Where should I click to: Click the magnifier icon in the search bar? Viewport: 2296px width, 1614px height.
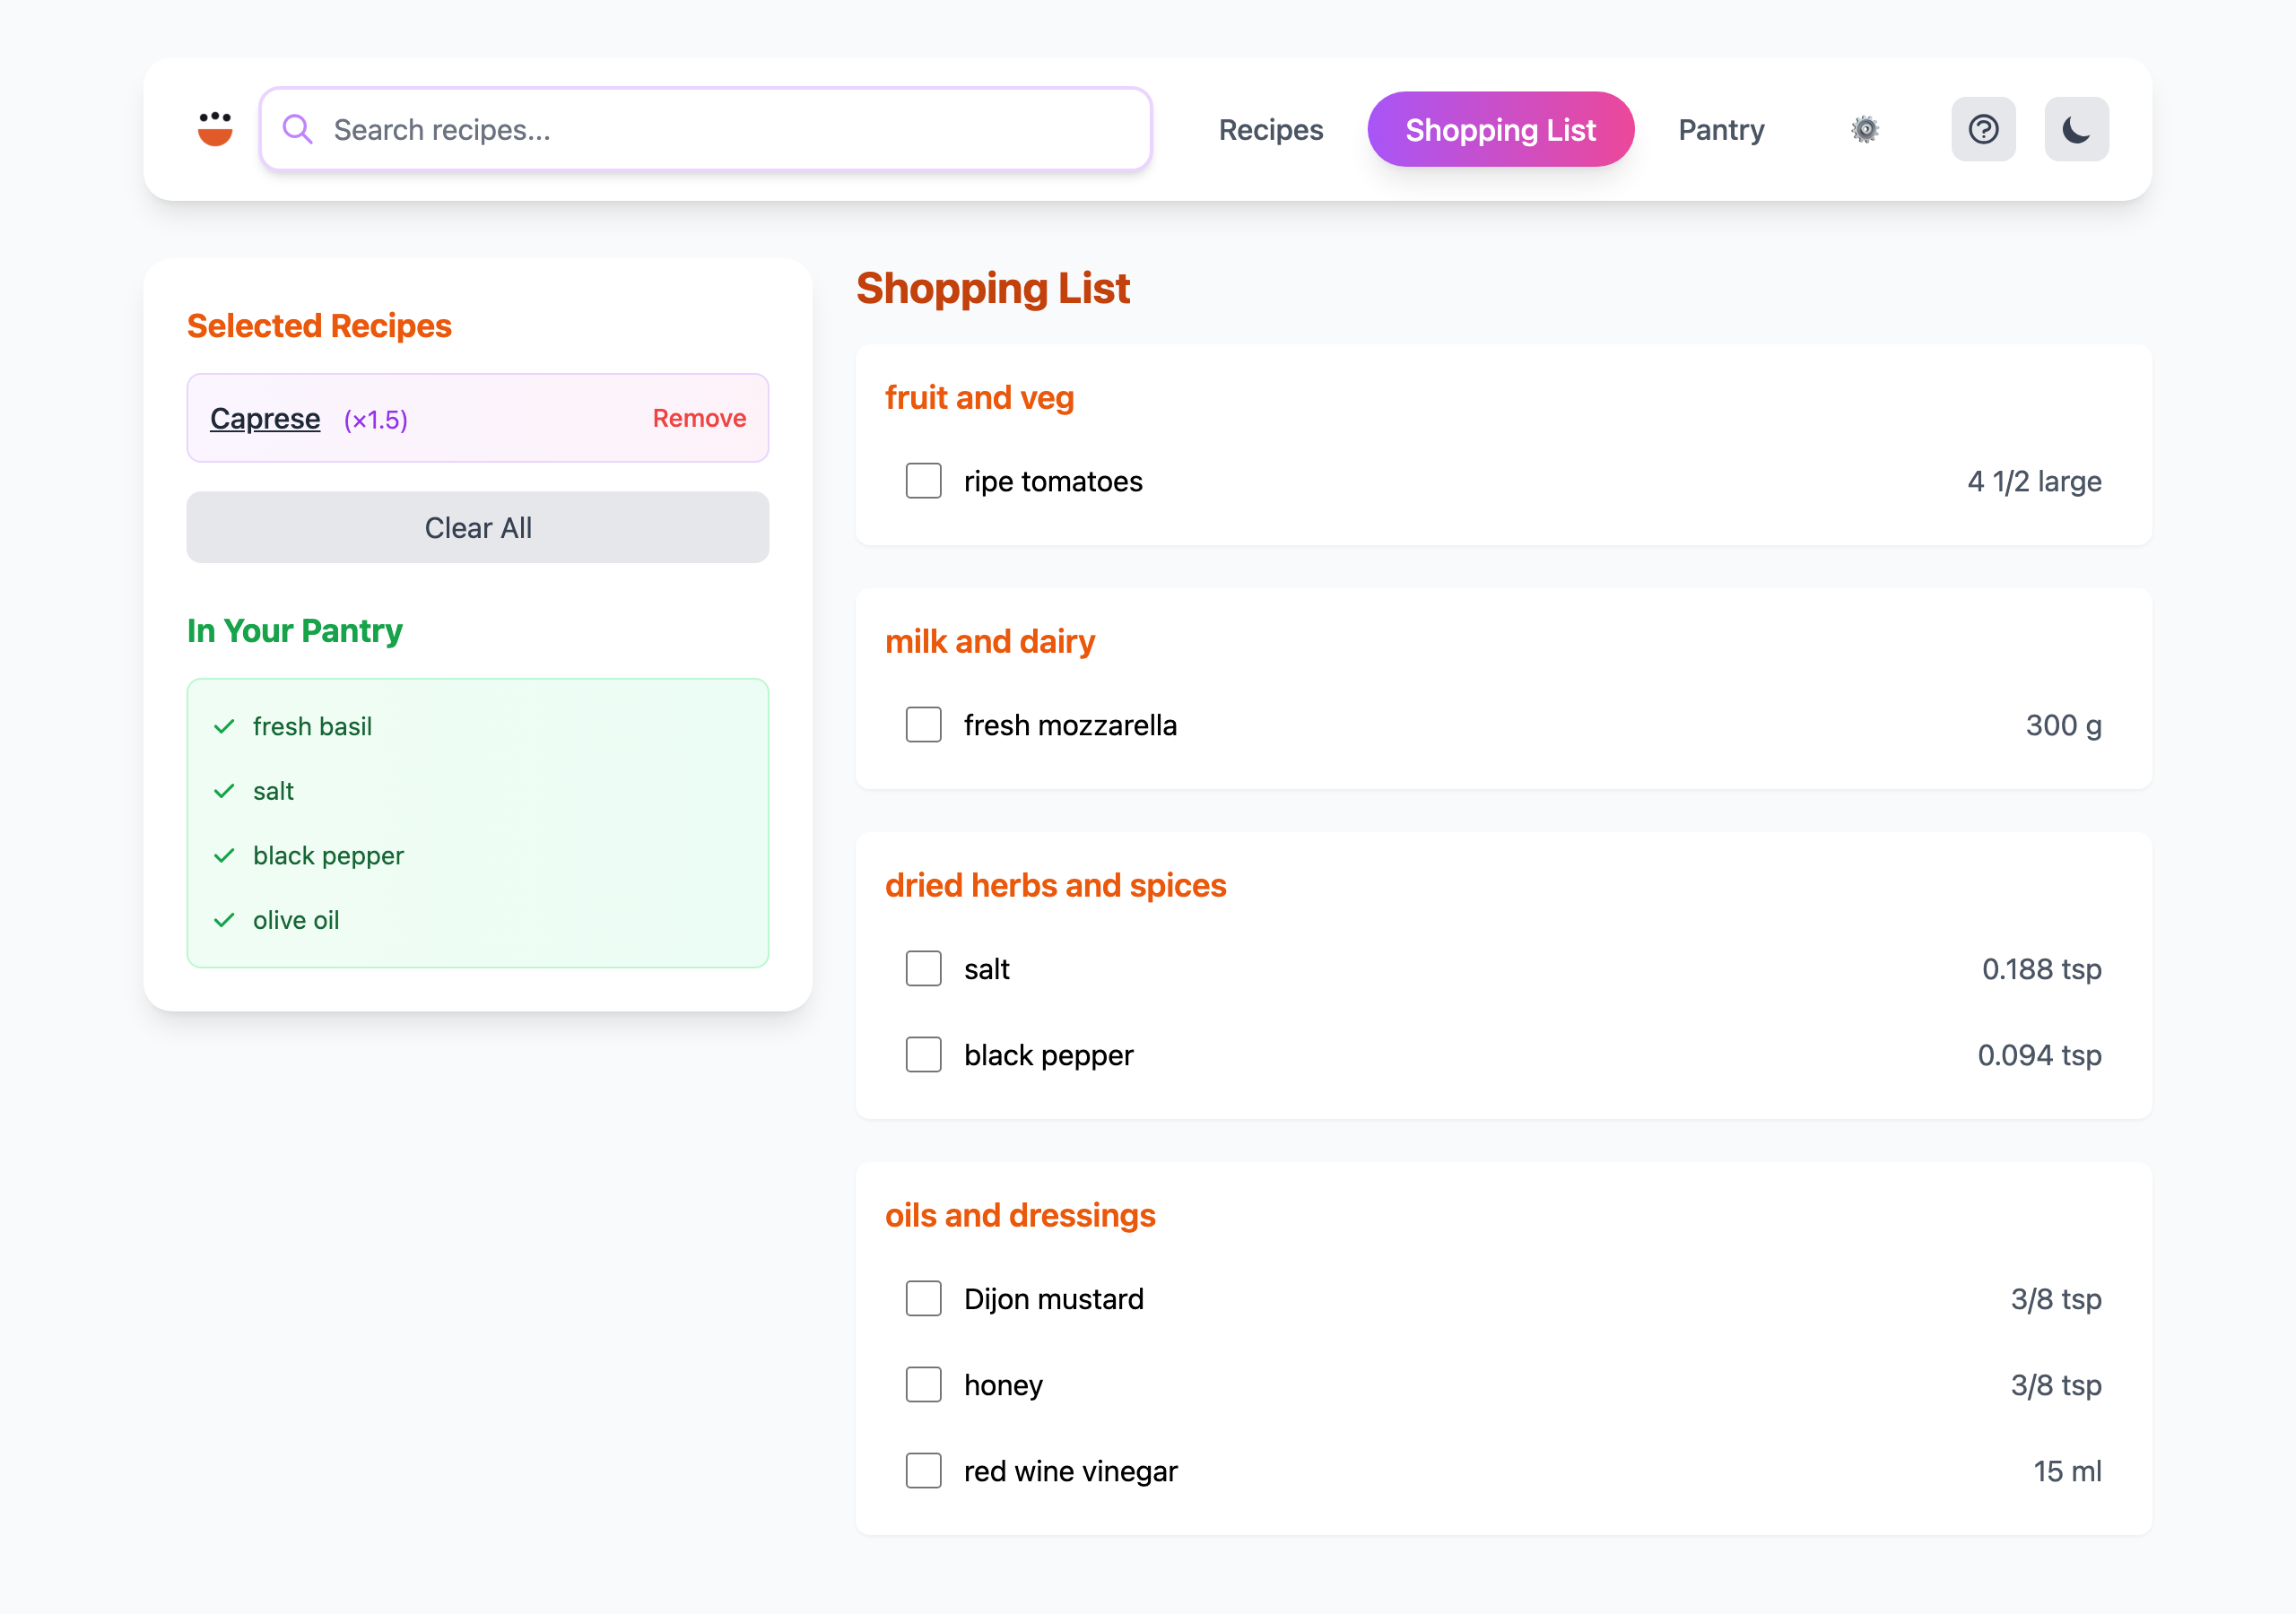click(x=297, y=128)
